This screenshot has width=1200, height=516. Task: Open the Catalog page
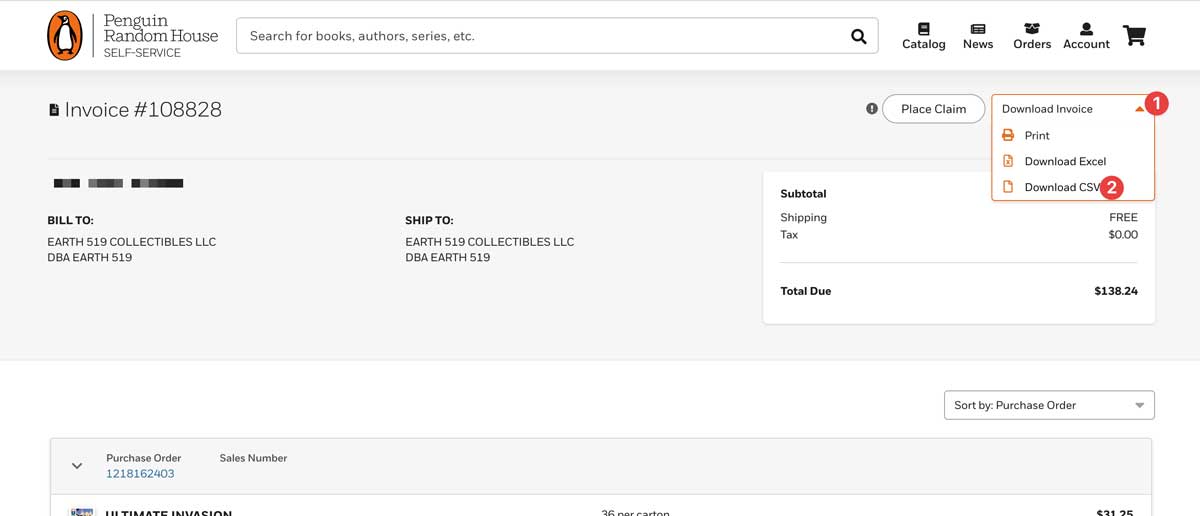pos(923,36)
